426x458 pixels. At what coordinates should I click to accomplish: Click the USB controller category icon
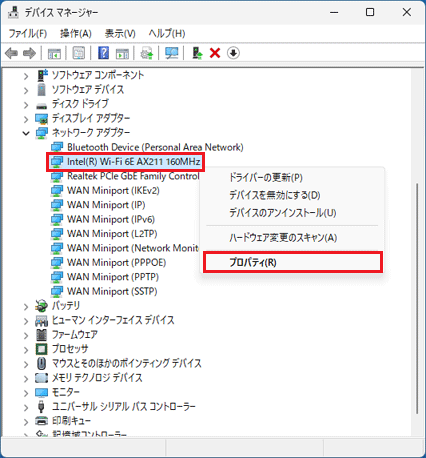(x=42, y=407)
